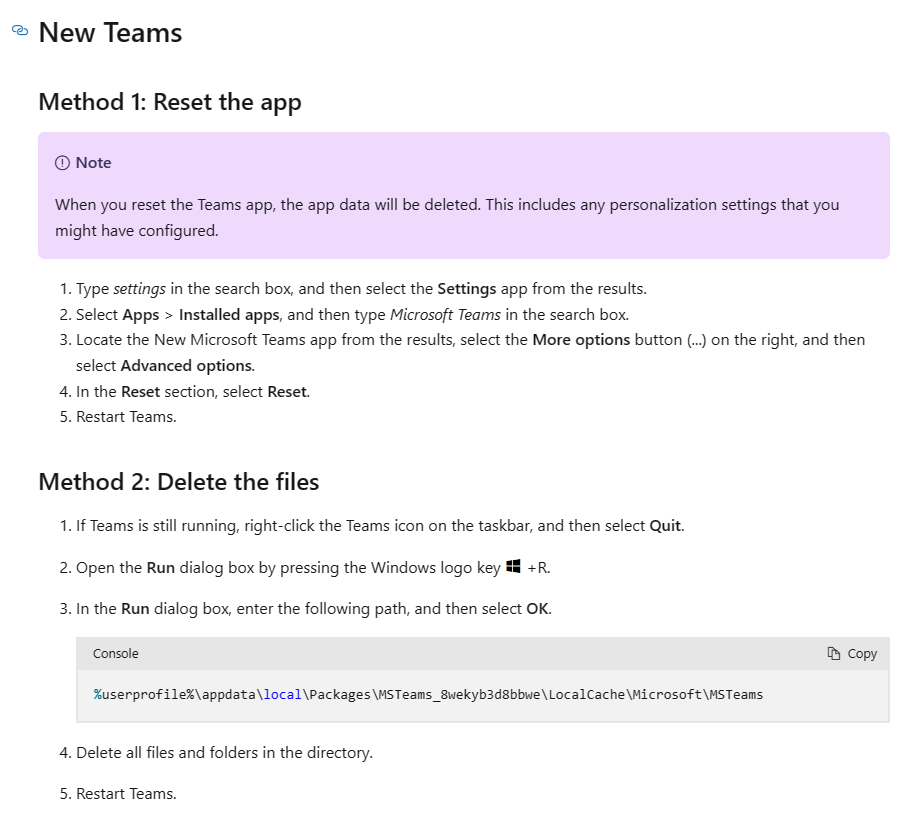Copy the console path with Copy button

coord(852,653)
